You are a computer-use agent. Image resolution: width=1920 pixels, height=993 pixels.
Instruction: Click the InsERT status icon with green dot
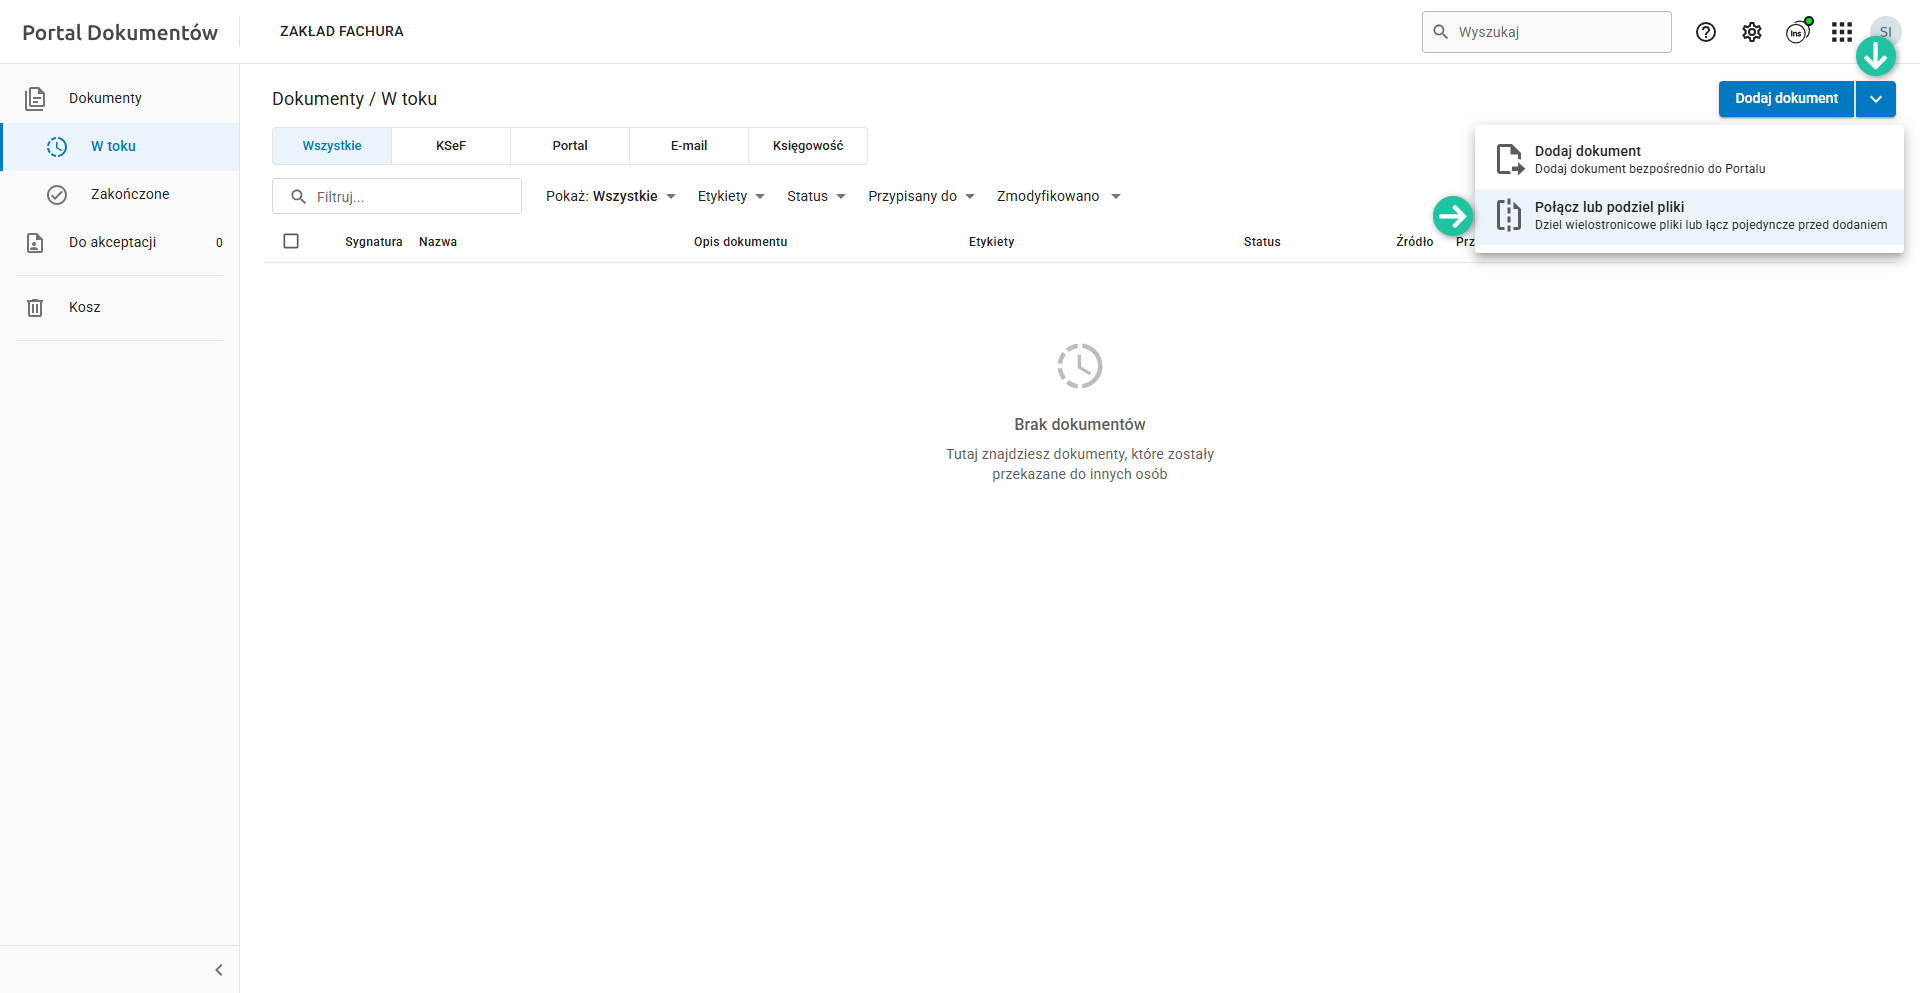tap(1798, 32)
